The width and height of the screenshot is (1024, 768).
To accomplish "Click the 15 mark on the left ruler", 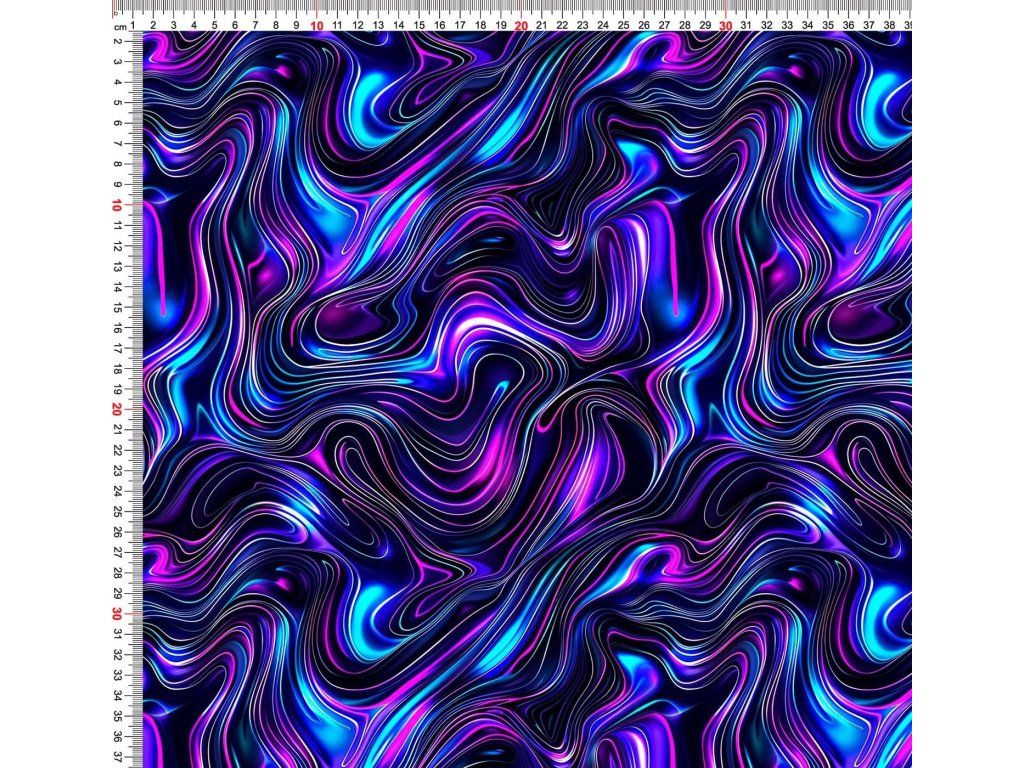I will coord(118,307).
